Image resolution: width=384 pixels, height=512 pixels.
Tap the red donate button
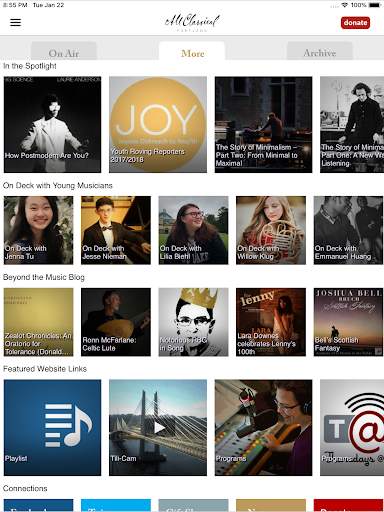[x=355, y=23]
